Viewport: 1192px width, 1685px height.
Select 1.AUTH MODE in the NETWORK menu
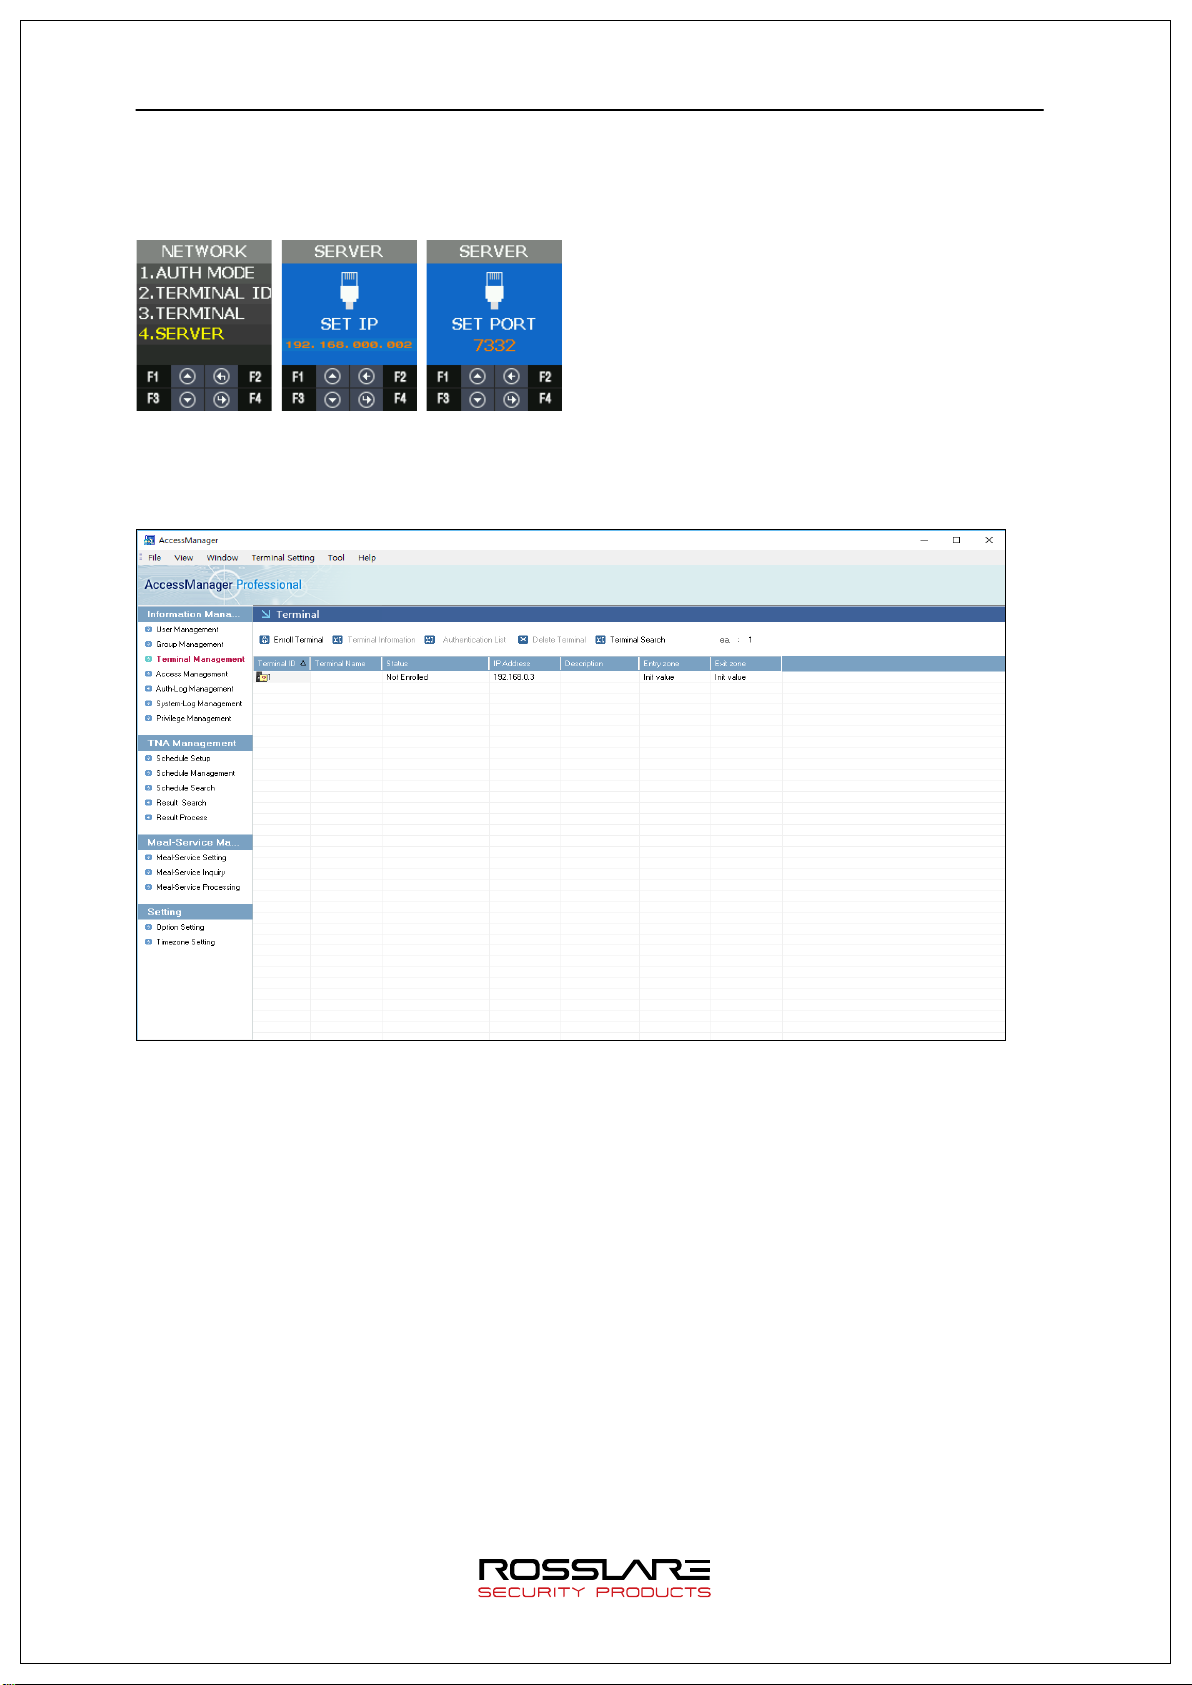click(204, 273)
